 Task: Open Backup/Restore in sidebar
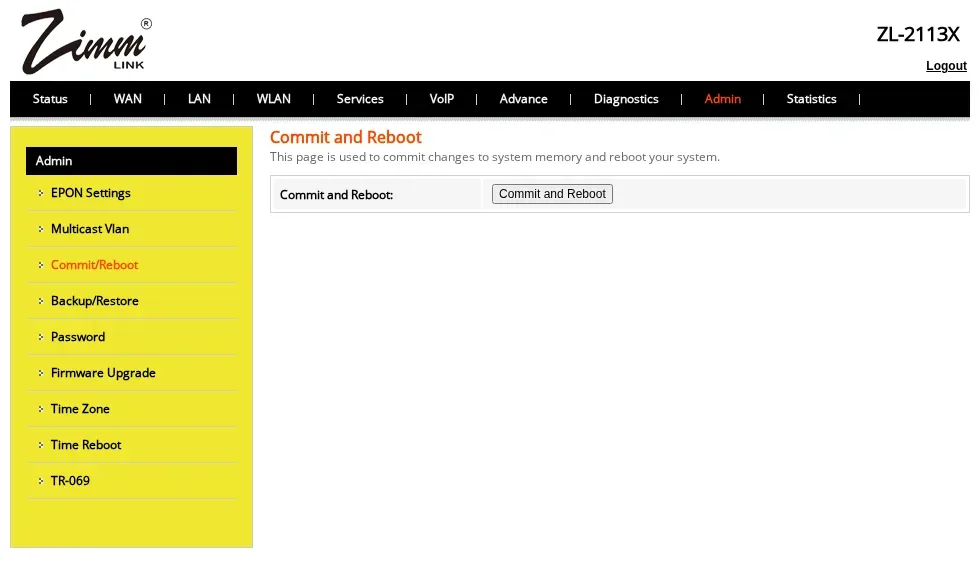tap(95, 300)
